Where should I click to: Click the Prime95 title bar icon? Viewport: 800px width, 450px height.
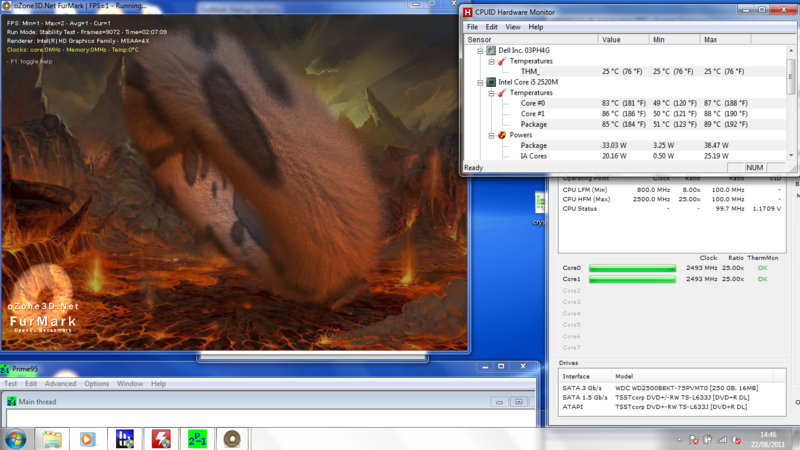pyautogui.click(x=5, y=369)
